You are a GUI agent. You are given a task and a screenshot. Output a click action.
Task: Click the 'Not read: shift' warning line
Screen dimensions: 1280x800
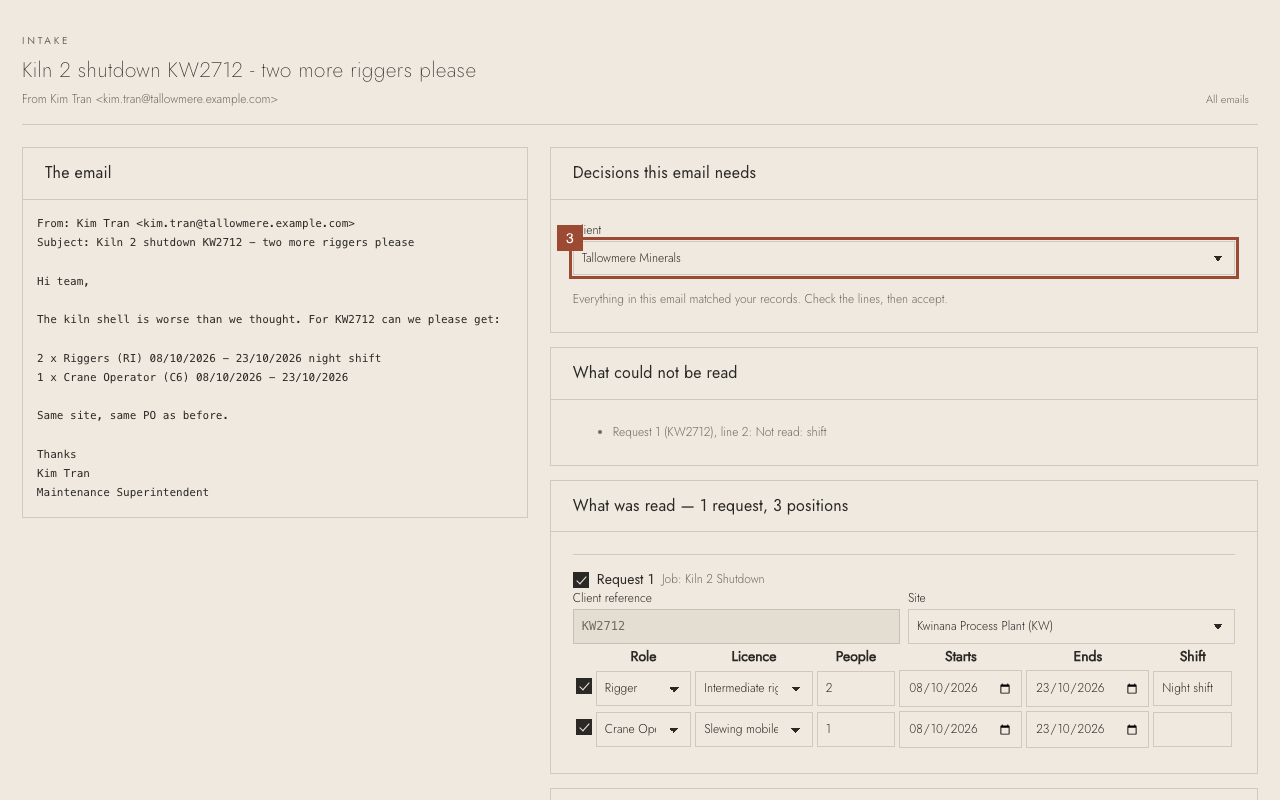point(720,432)
